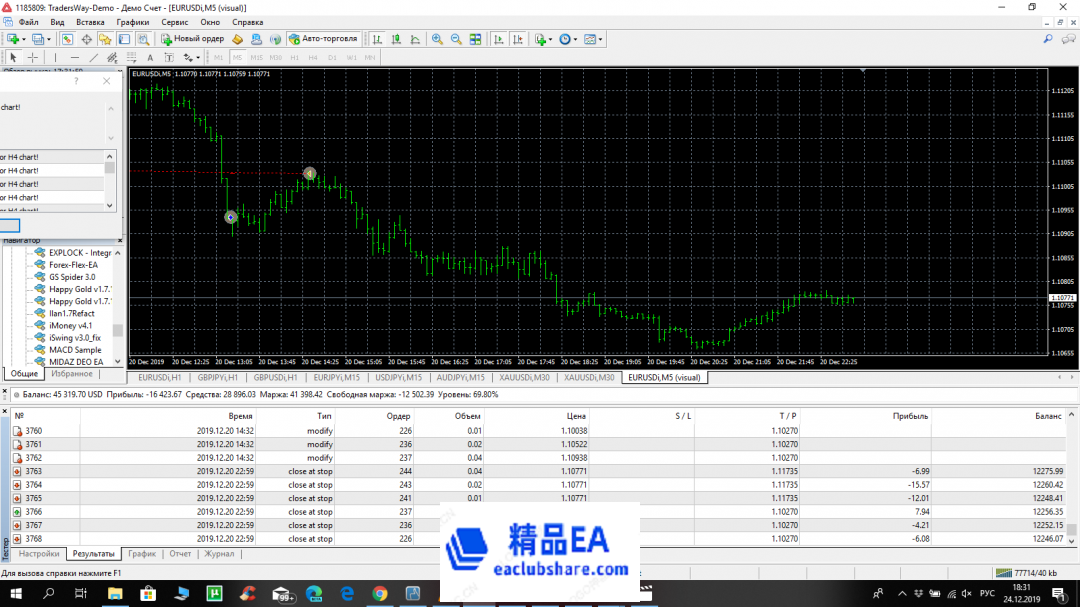Switch to the График tester tab
The width and height of the screenshot is (1080, 607).
[142, 553]
